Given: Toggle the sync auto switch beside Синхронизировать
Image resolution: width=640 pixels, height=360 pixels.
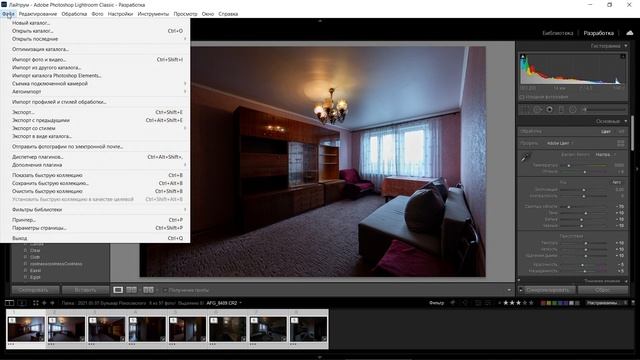Looking at the screenshot, I should [x=521, y=290].
